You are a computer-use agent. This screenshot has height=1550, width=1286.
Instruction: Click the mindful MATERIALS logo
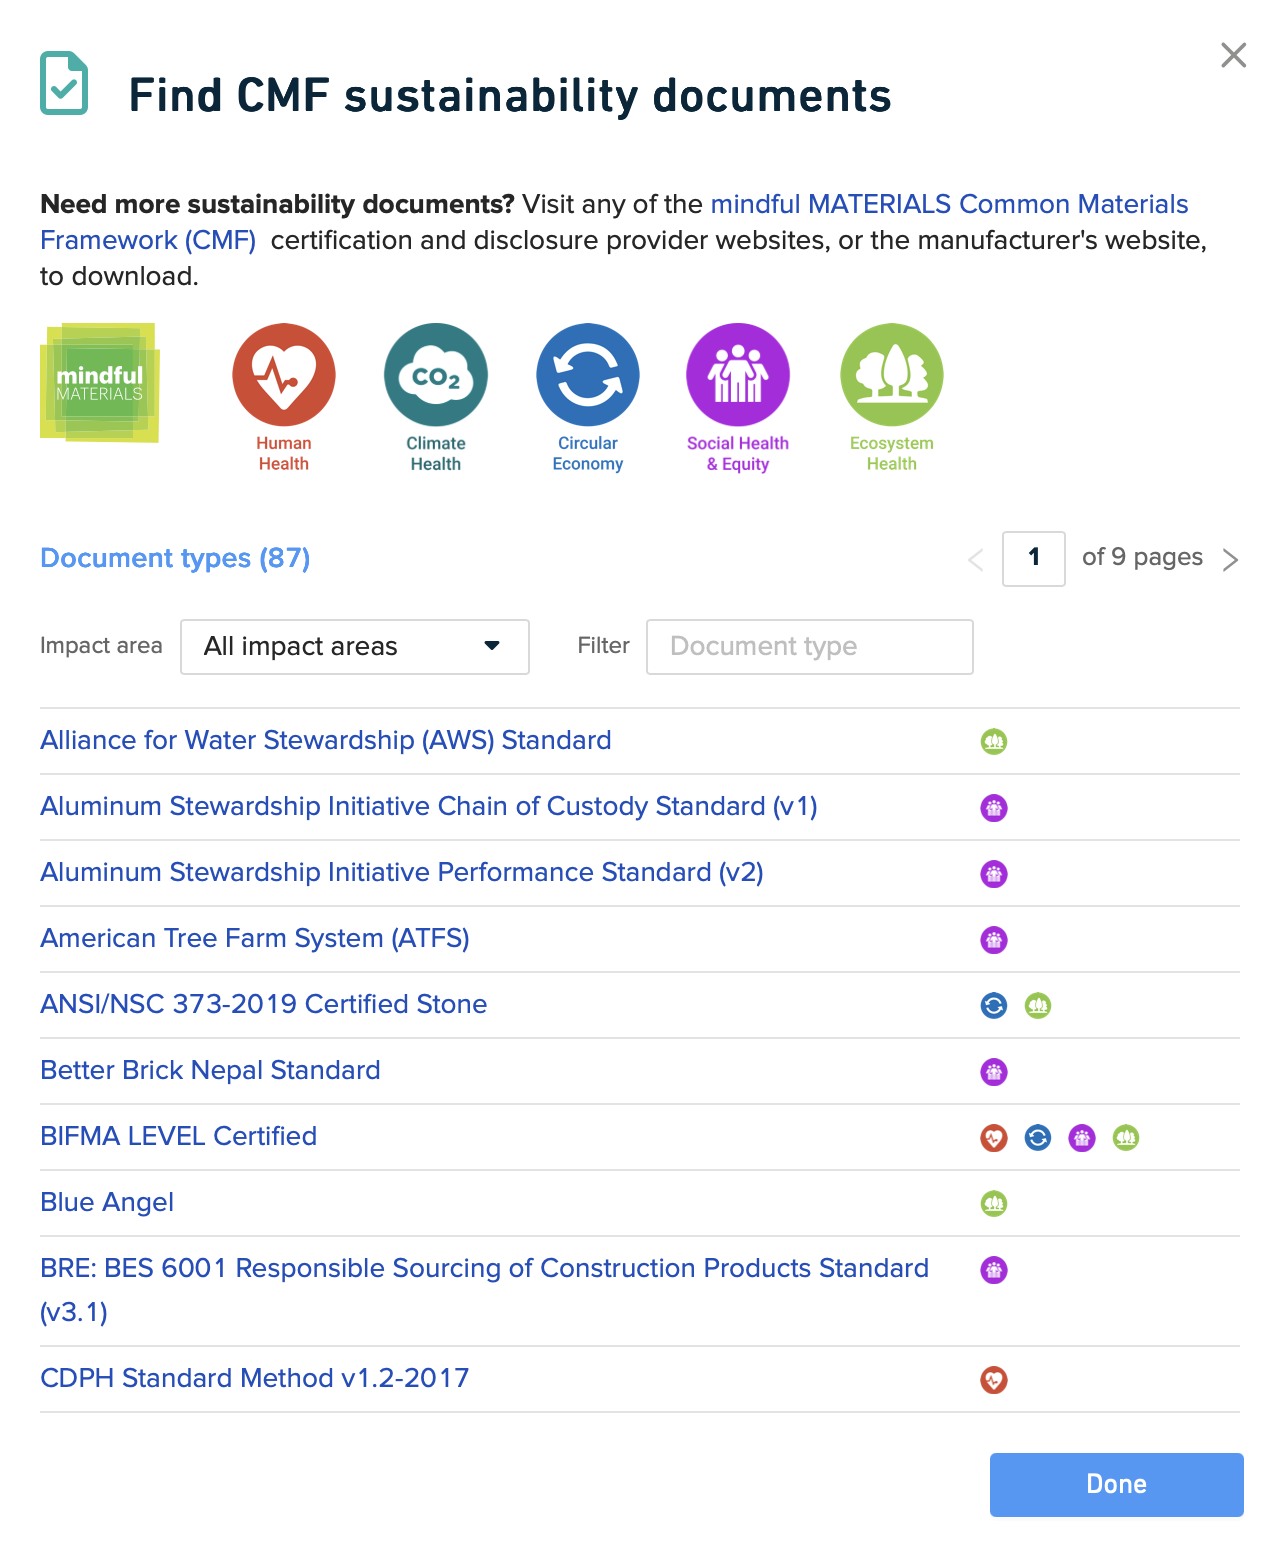(x=100, y=383)
